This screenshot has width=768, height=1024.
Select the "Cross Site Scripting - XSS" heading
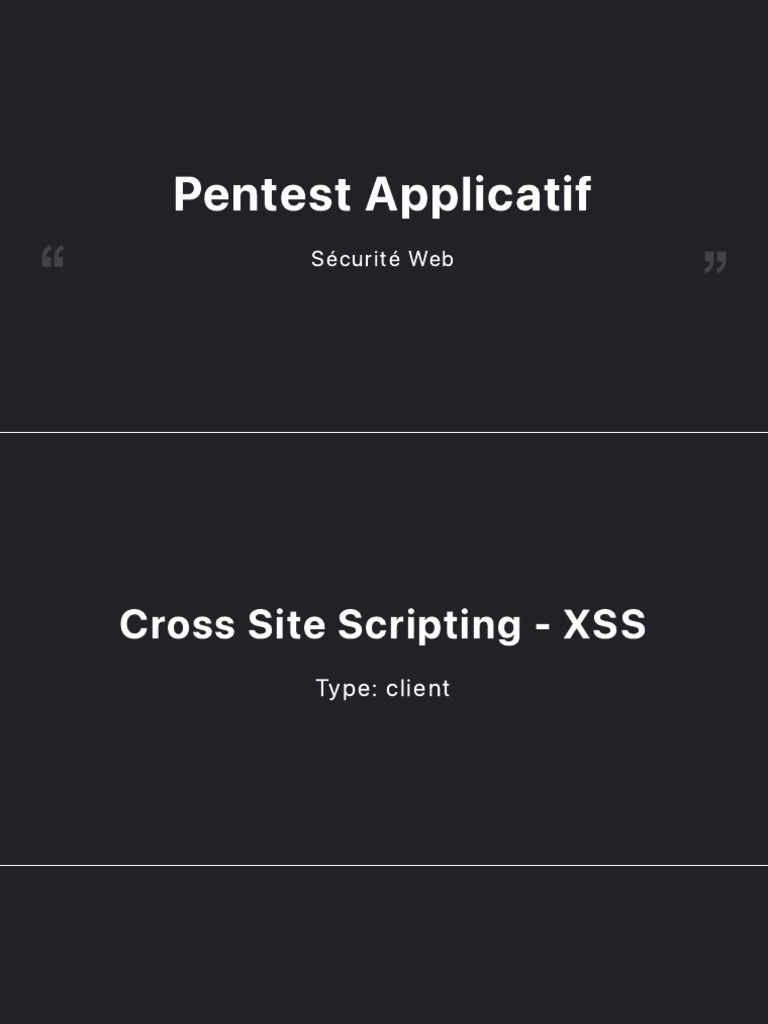[382, 625]
